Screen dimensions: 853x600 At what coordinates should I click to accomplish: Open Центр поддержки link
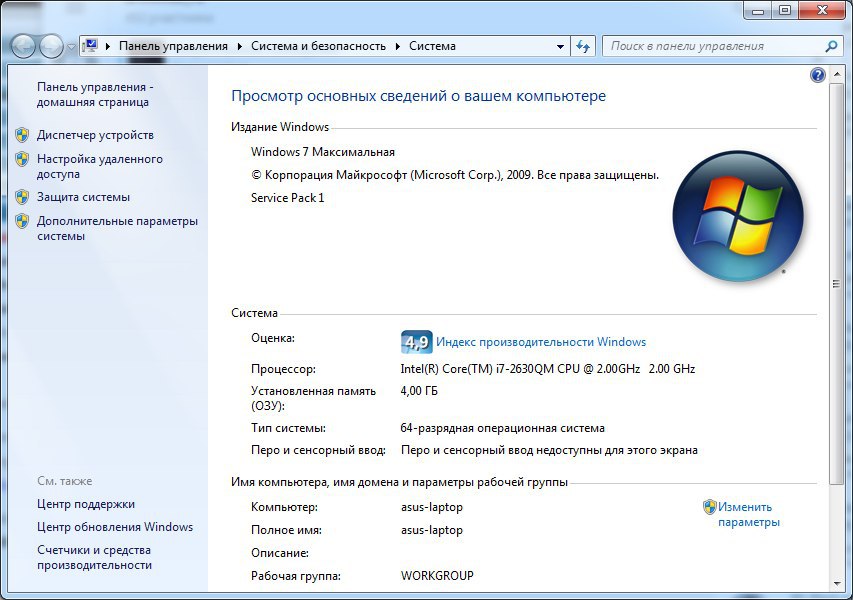pos(86,504)
